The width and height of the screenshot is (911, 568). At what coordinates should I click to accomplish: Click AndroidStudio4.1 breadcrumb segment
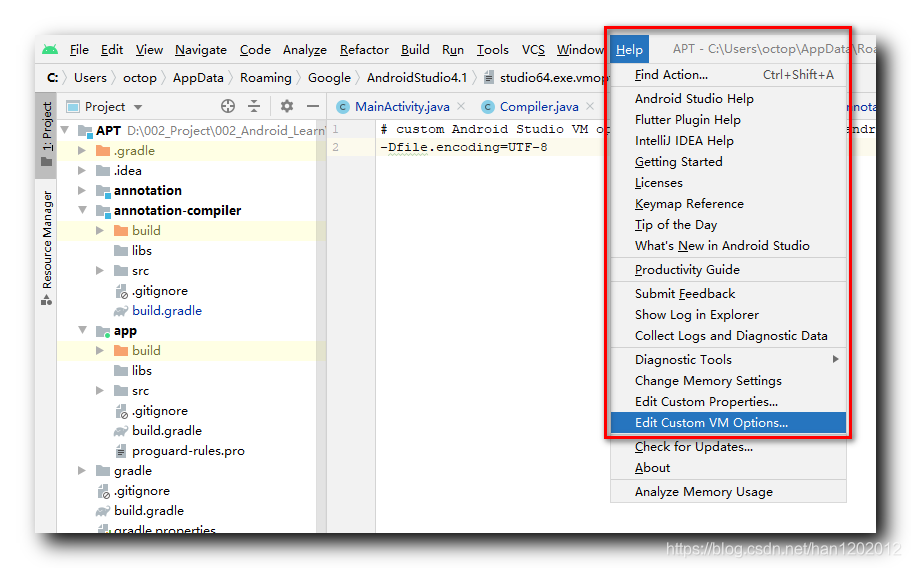click(416, 77)
